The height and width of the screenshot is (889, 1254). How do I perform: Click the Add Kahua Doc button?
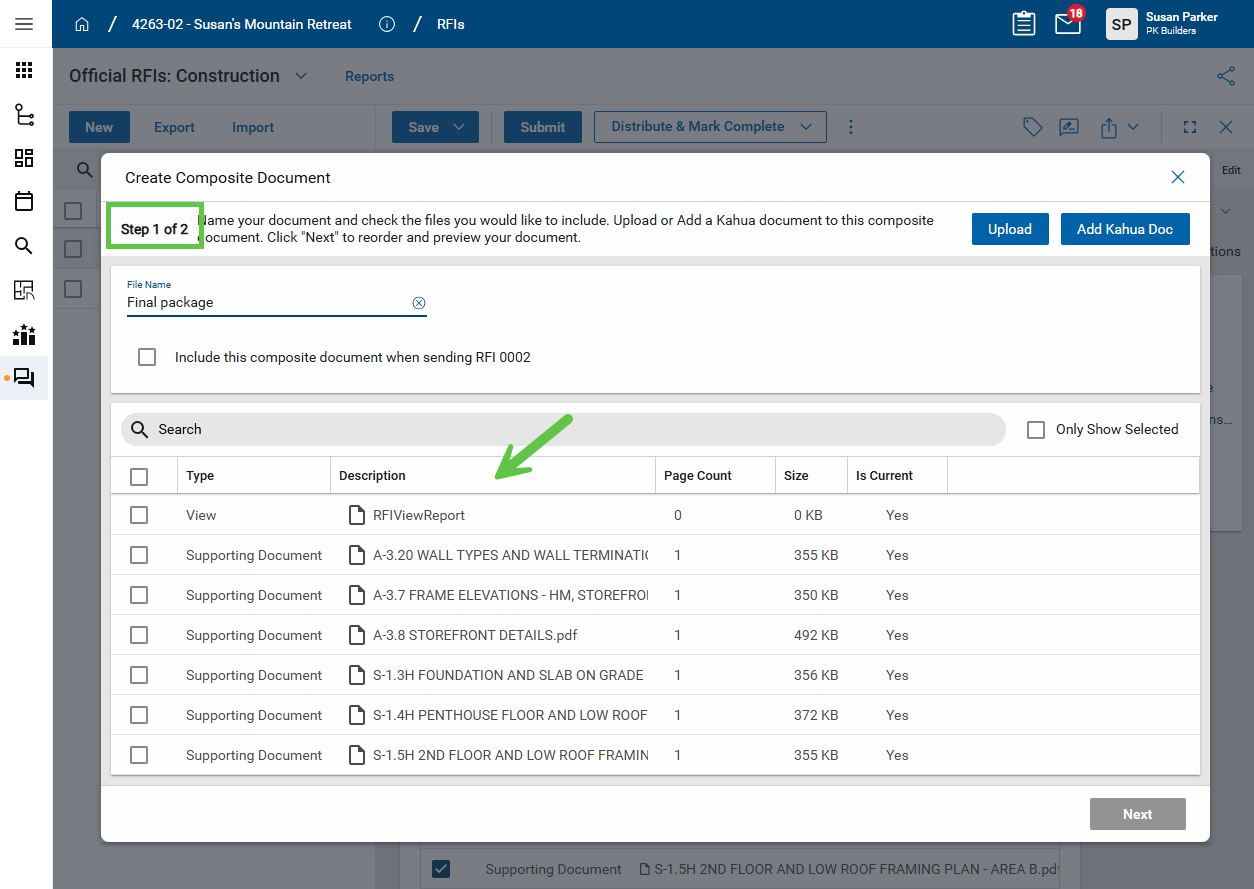(x=1124, y=229)
